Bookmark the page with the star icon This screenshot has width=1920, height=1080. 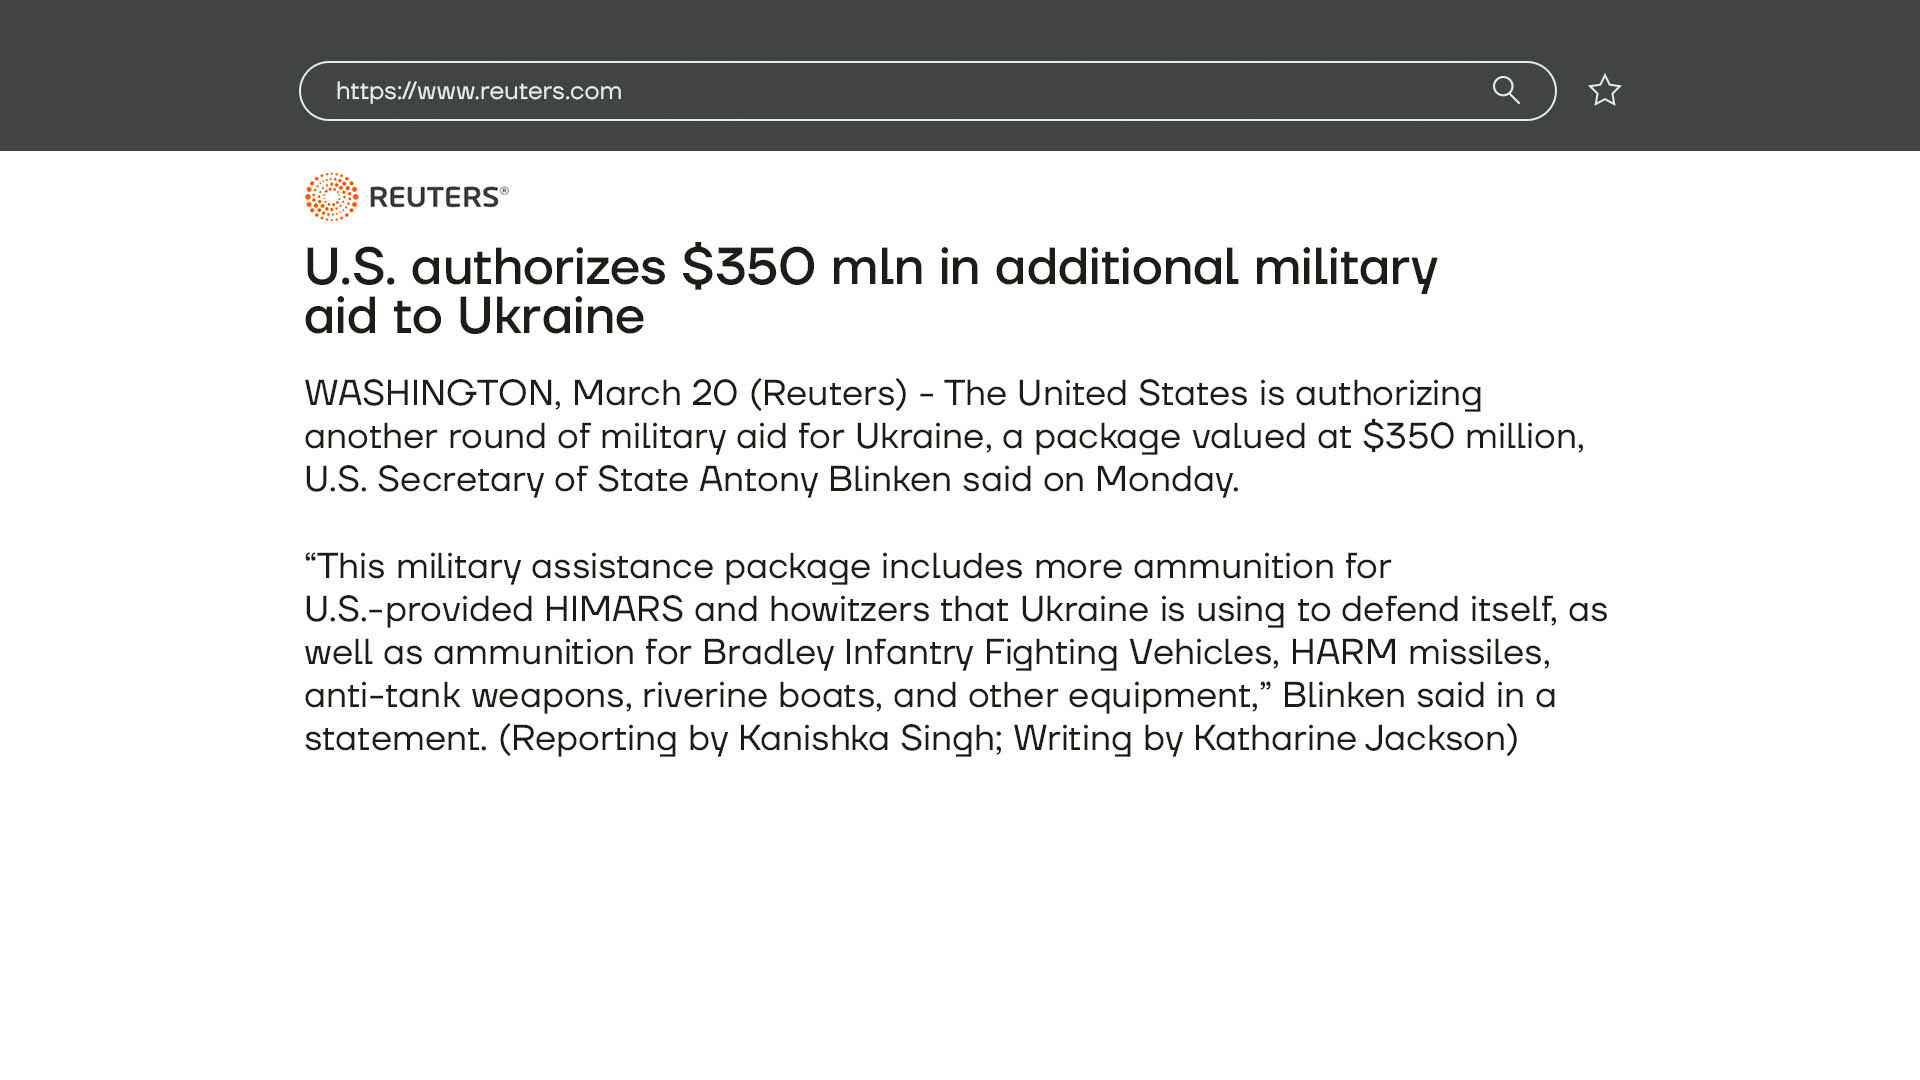coord(1604,90)
